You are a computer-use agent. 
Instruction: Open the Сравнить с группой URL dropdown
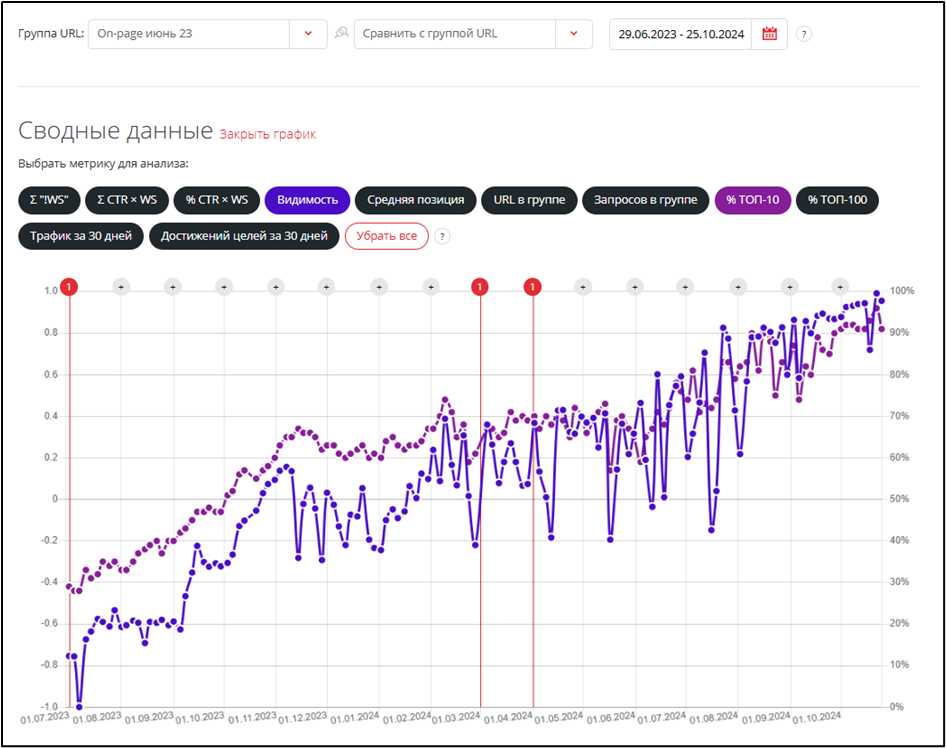[573, 34]
